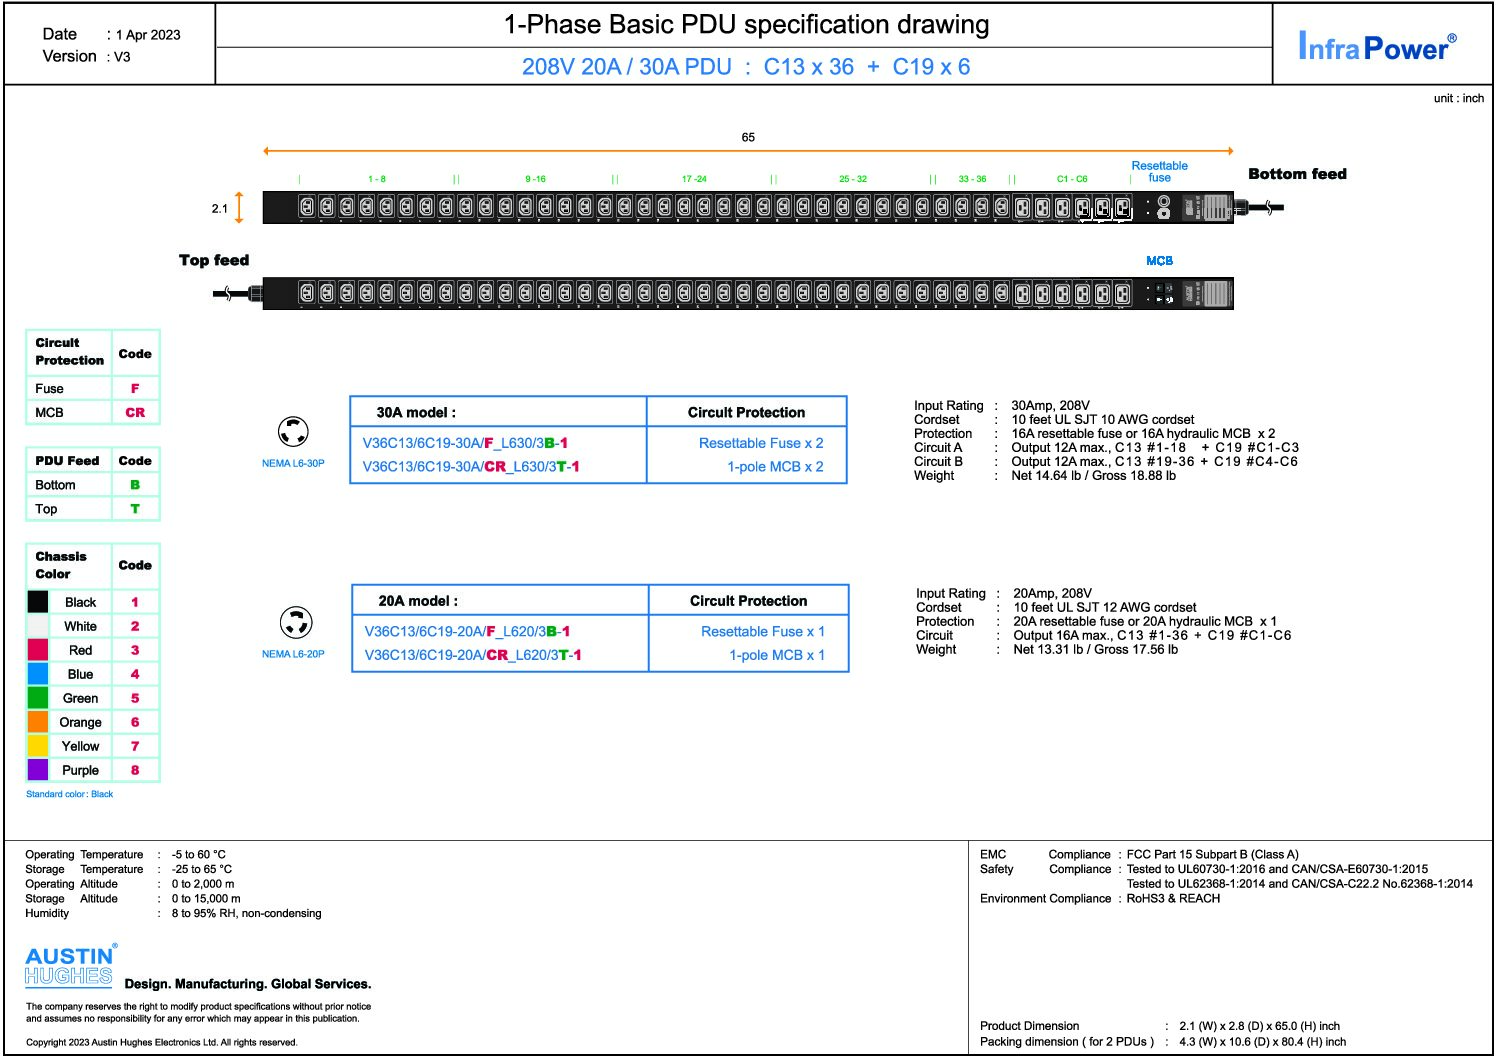Click the '33 - 36' outlet group label
The height and width of the screenshot is (1058, 1497).
coord(972,179)
